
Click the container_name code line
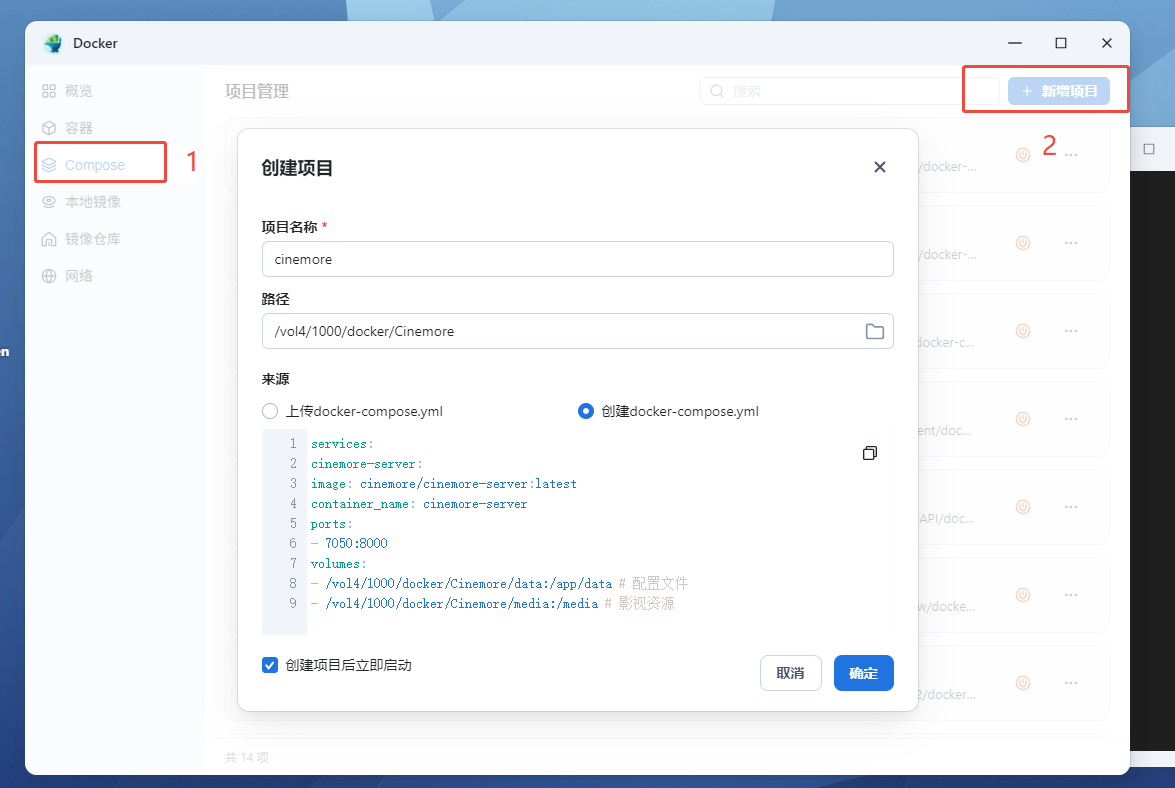[x=419, y=504]
